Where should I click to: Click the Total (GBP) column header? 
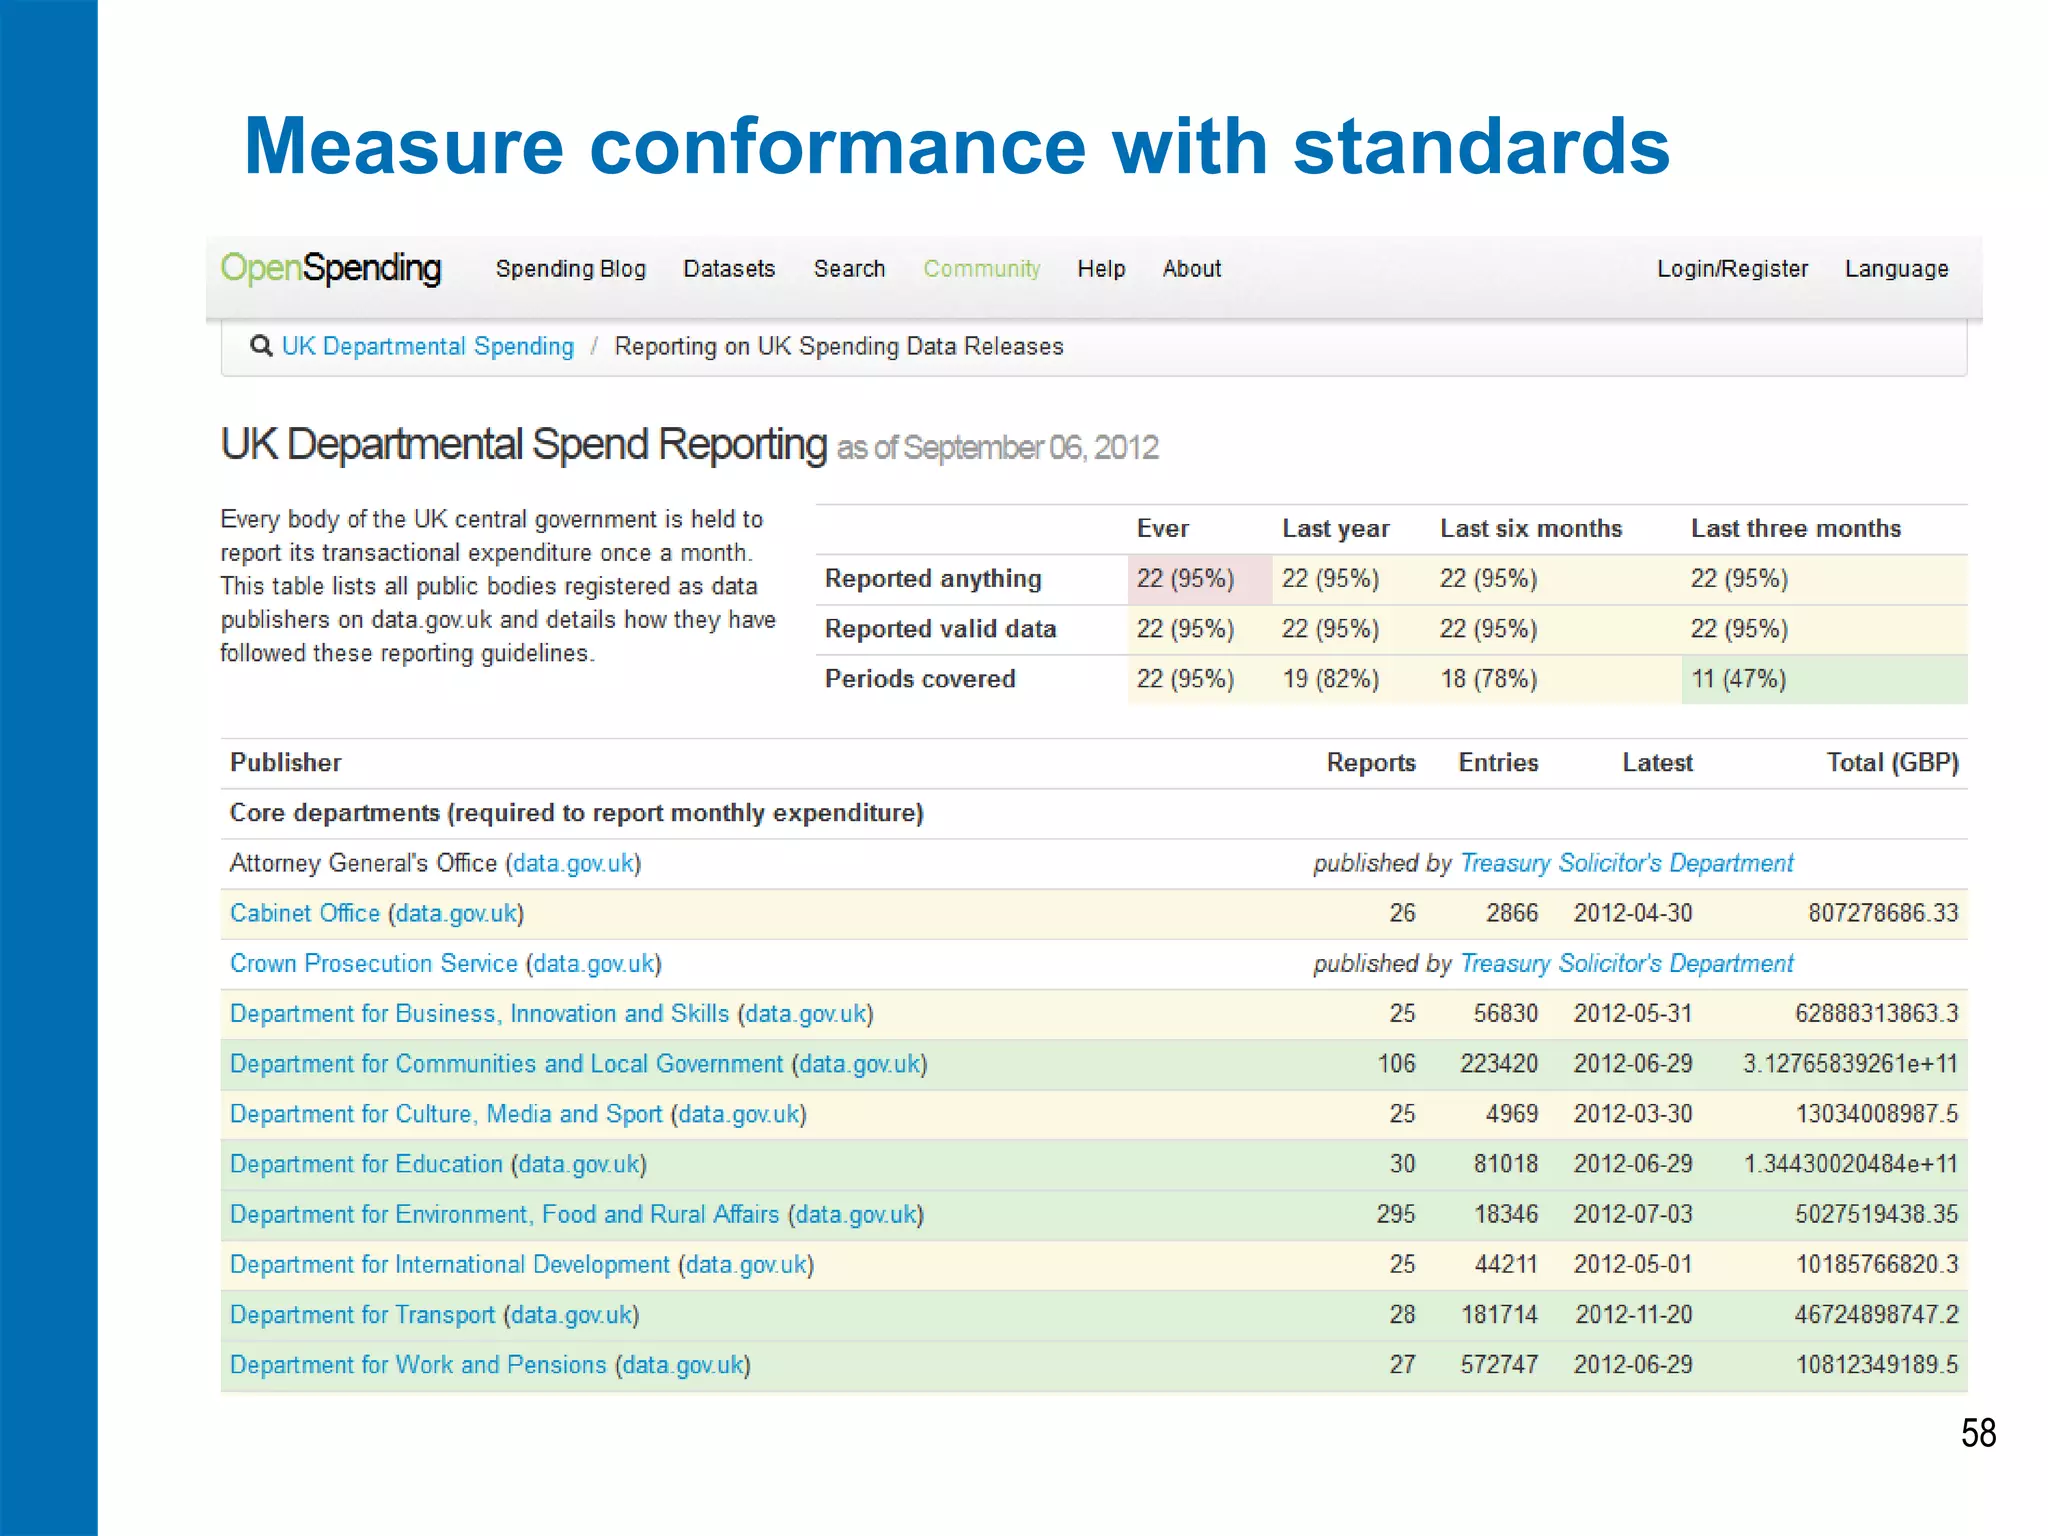1892,763
